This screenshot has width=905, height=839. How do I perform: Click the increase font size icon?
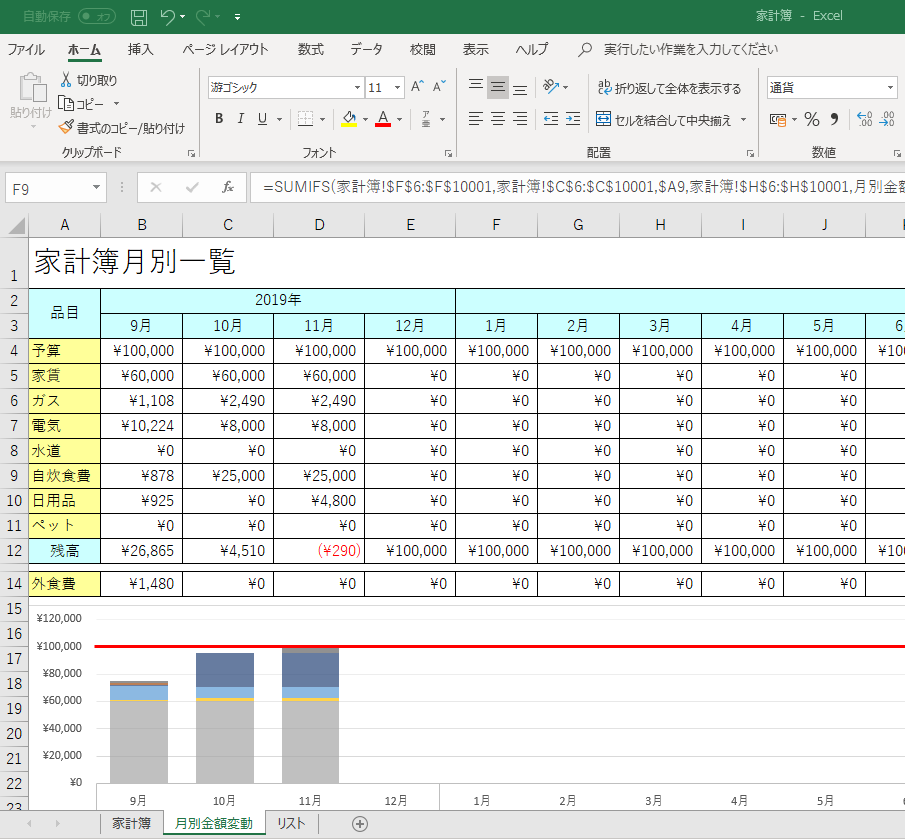[x=417, y=87]
